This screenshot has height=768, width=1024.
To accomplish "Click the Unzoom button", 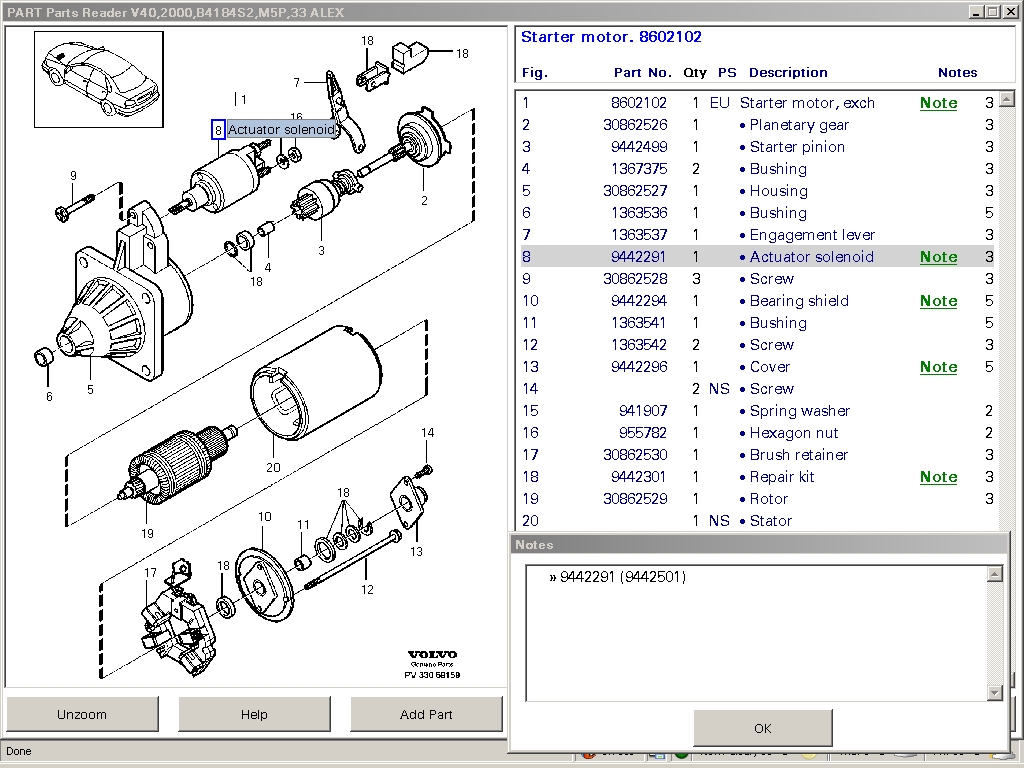I will click(82, 714).
